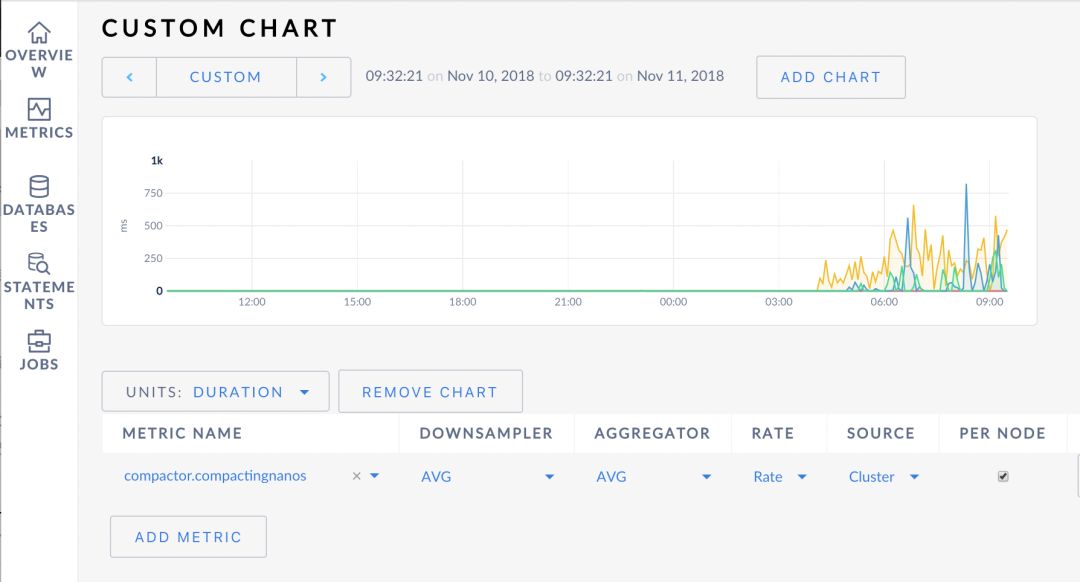Click the Metric Name column header
The width and height of the screenshot is (1080, 582).
182,433
